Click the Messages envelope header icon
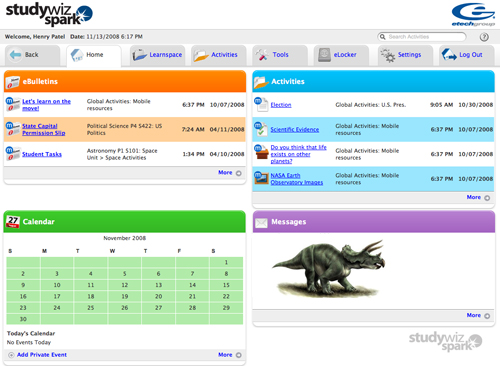Viewport: 500px width, 366px height. click(x=261, y=223)
